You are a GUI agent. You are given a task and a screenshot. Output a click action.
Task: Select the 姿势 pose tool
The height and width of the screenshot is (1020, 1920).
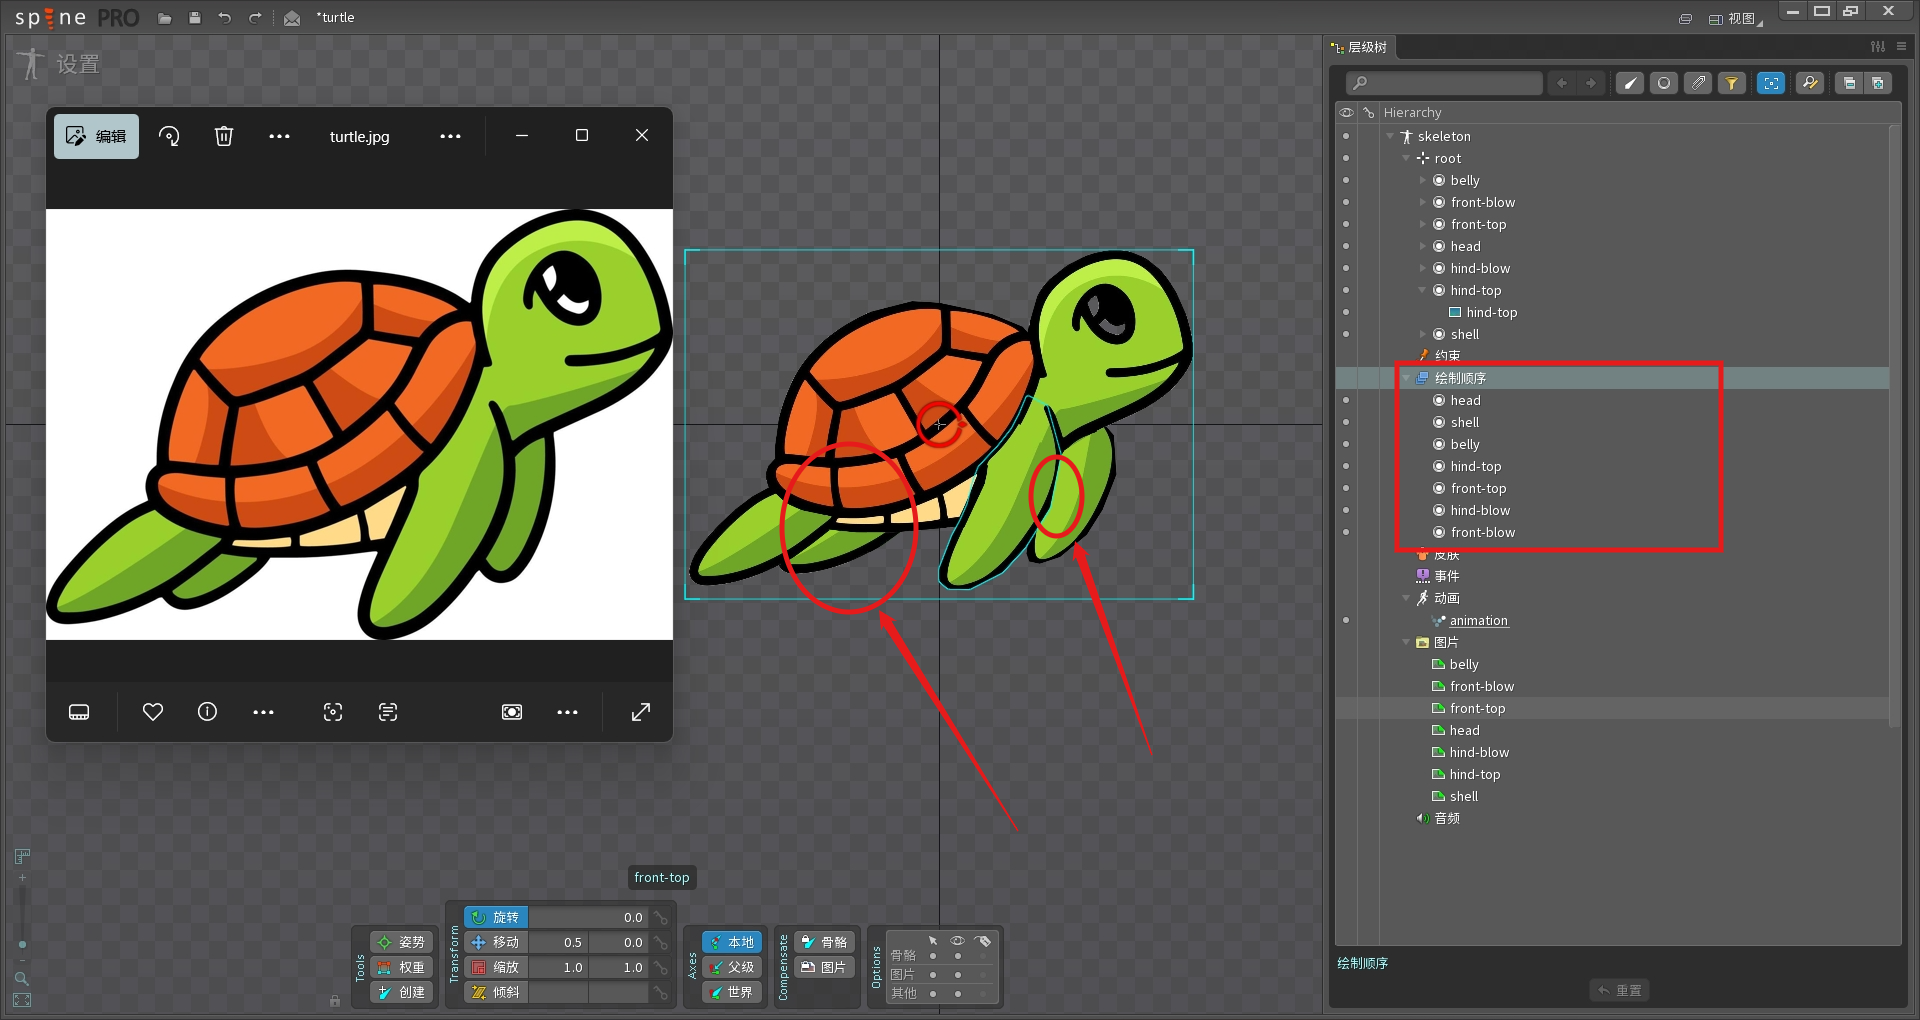[x=401, y=942]
